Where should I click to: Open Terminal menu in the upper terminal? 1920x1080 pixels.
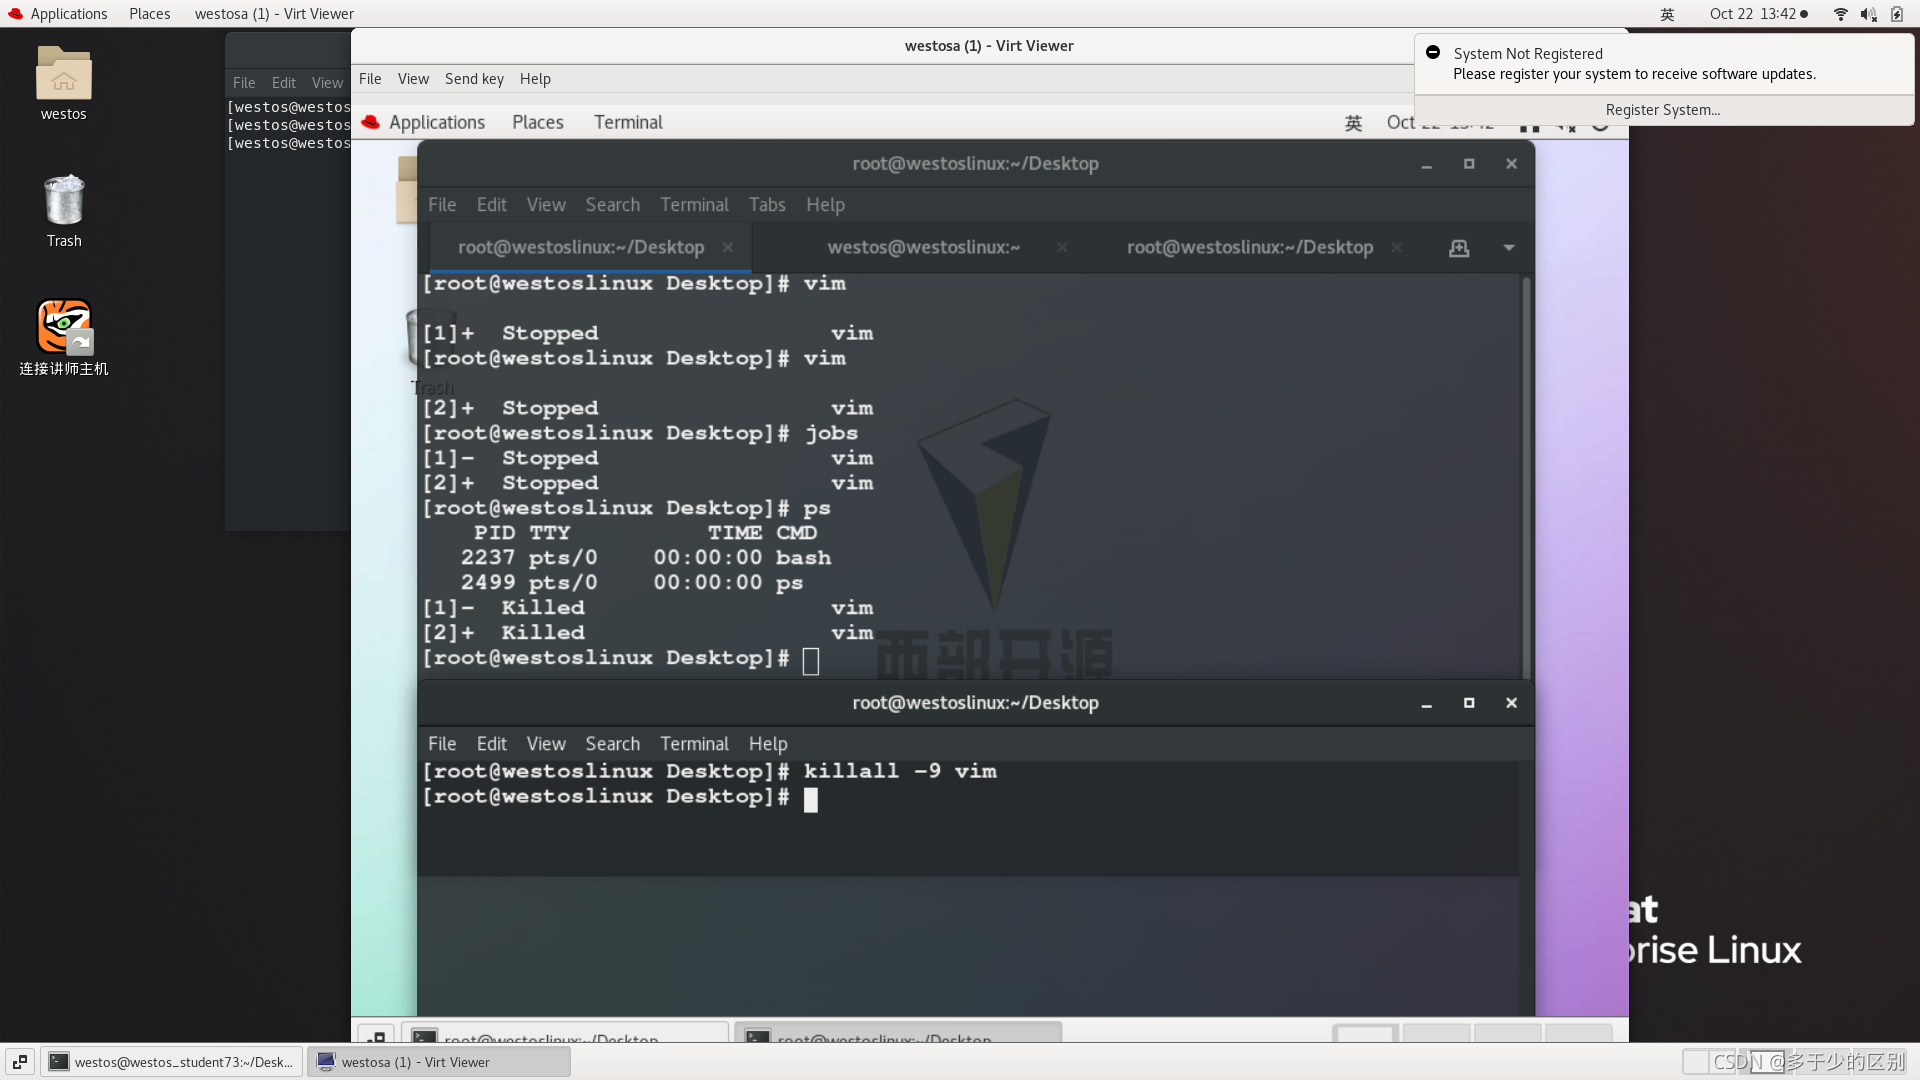(694, 205)
